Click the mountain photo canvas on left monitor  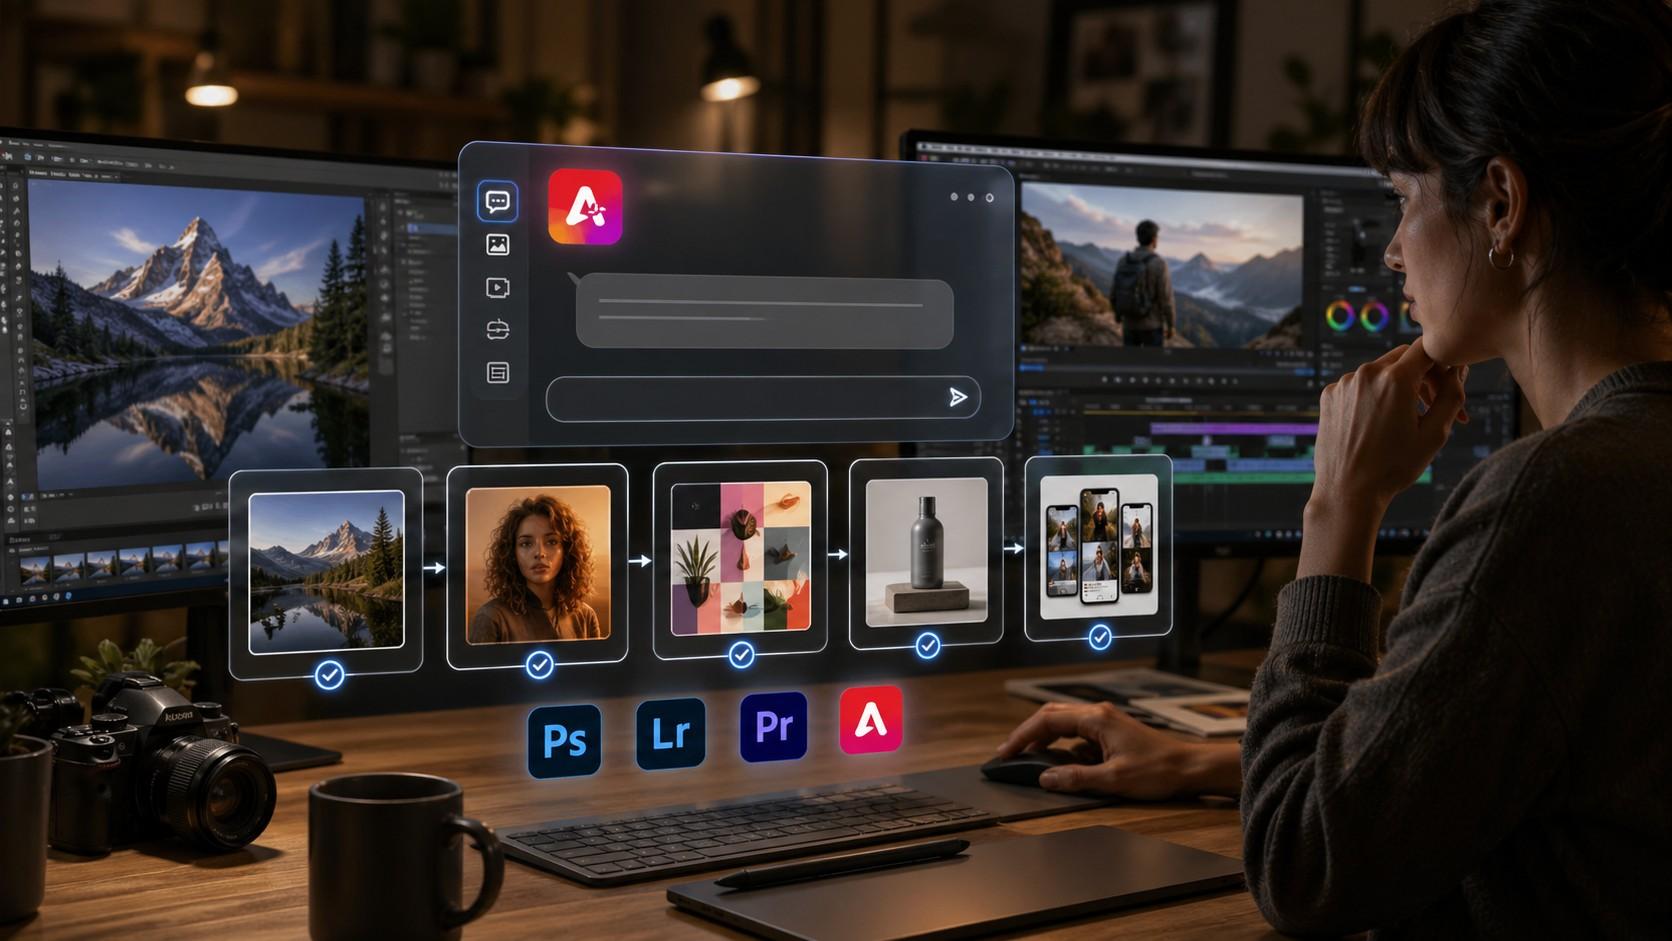197,335
